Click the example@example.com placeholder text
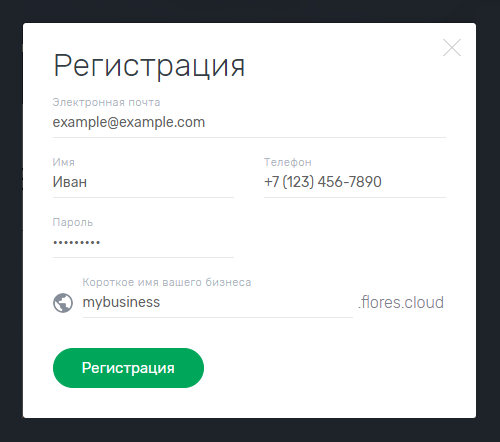500x442 pixels. [x=129, y=122]
